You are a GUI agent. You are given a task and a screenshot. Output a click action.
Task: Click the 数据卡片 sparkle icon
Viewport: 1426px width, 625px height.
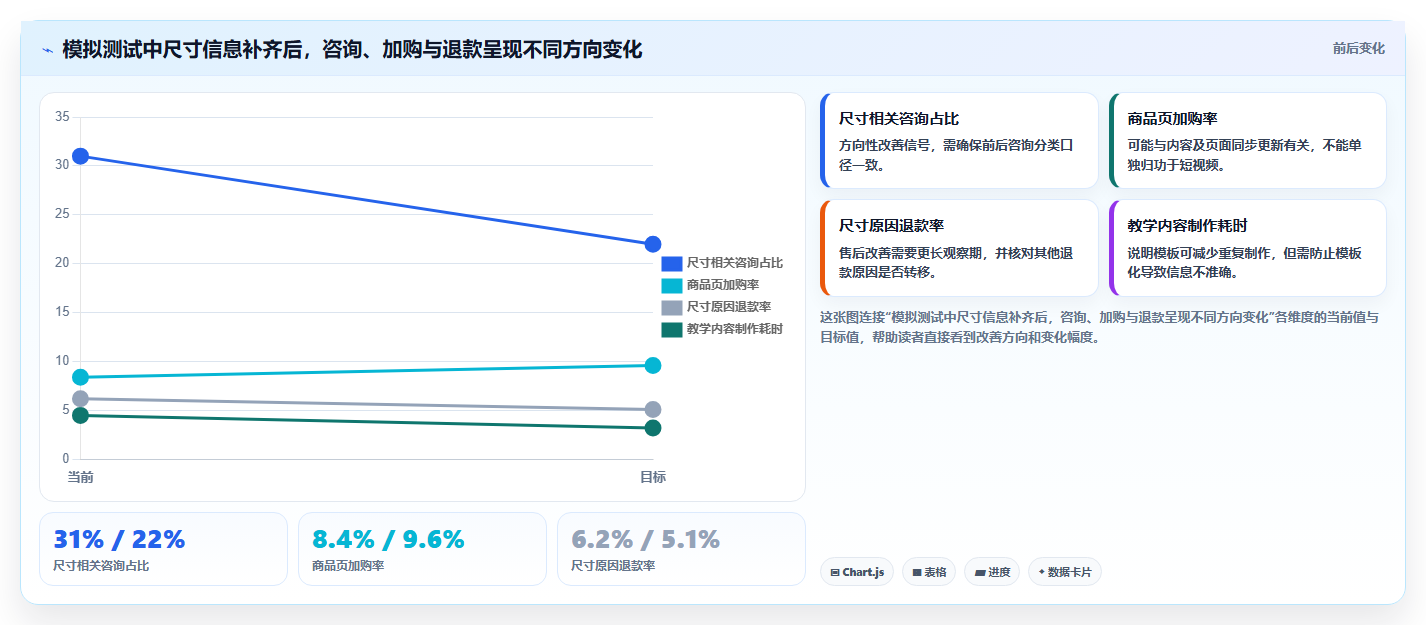[x=1041, y=573]
